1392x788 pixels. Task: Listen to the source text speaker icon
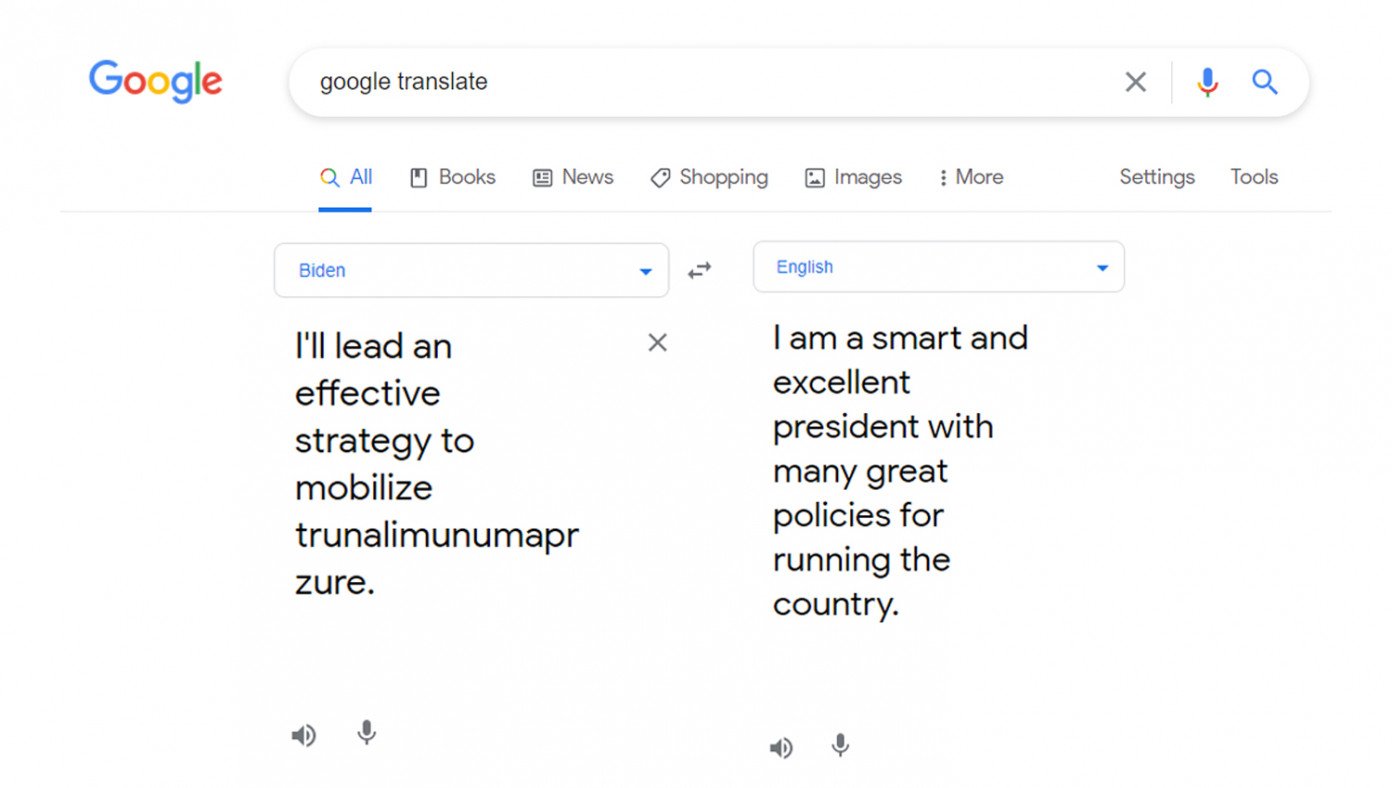[x=303, y=736]
